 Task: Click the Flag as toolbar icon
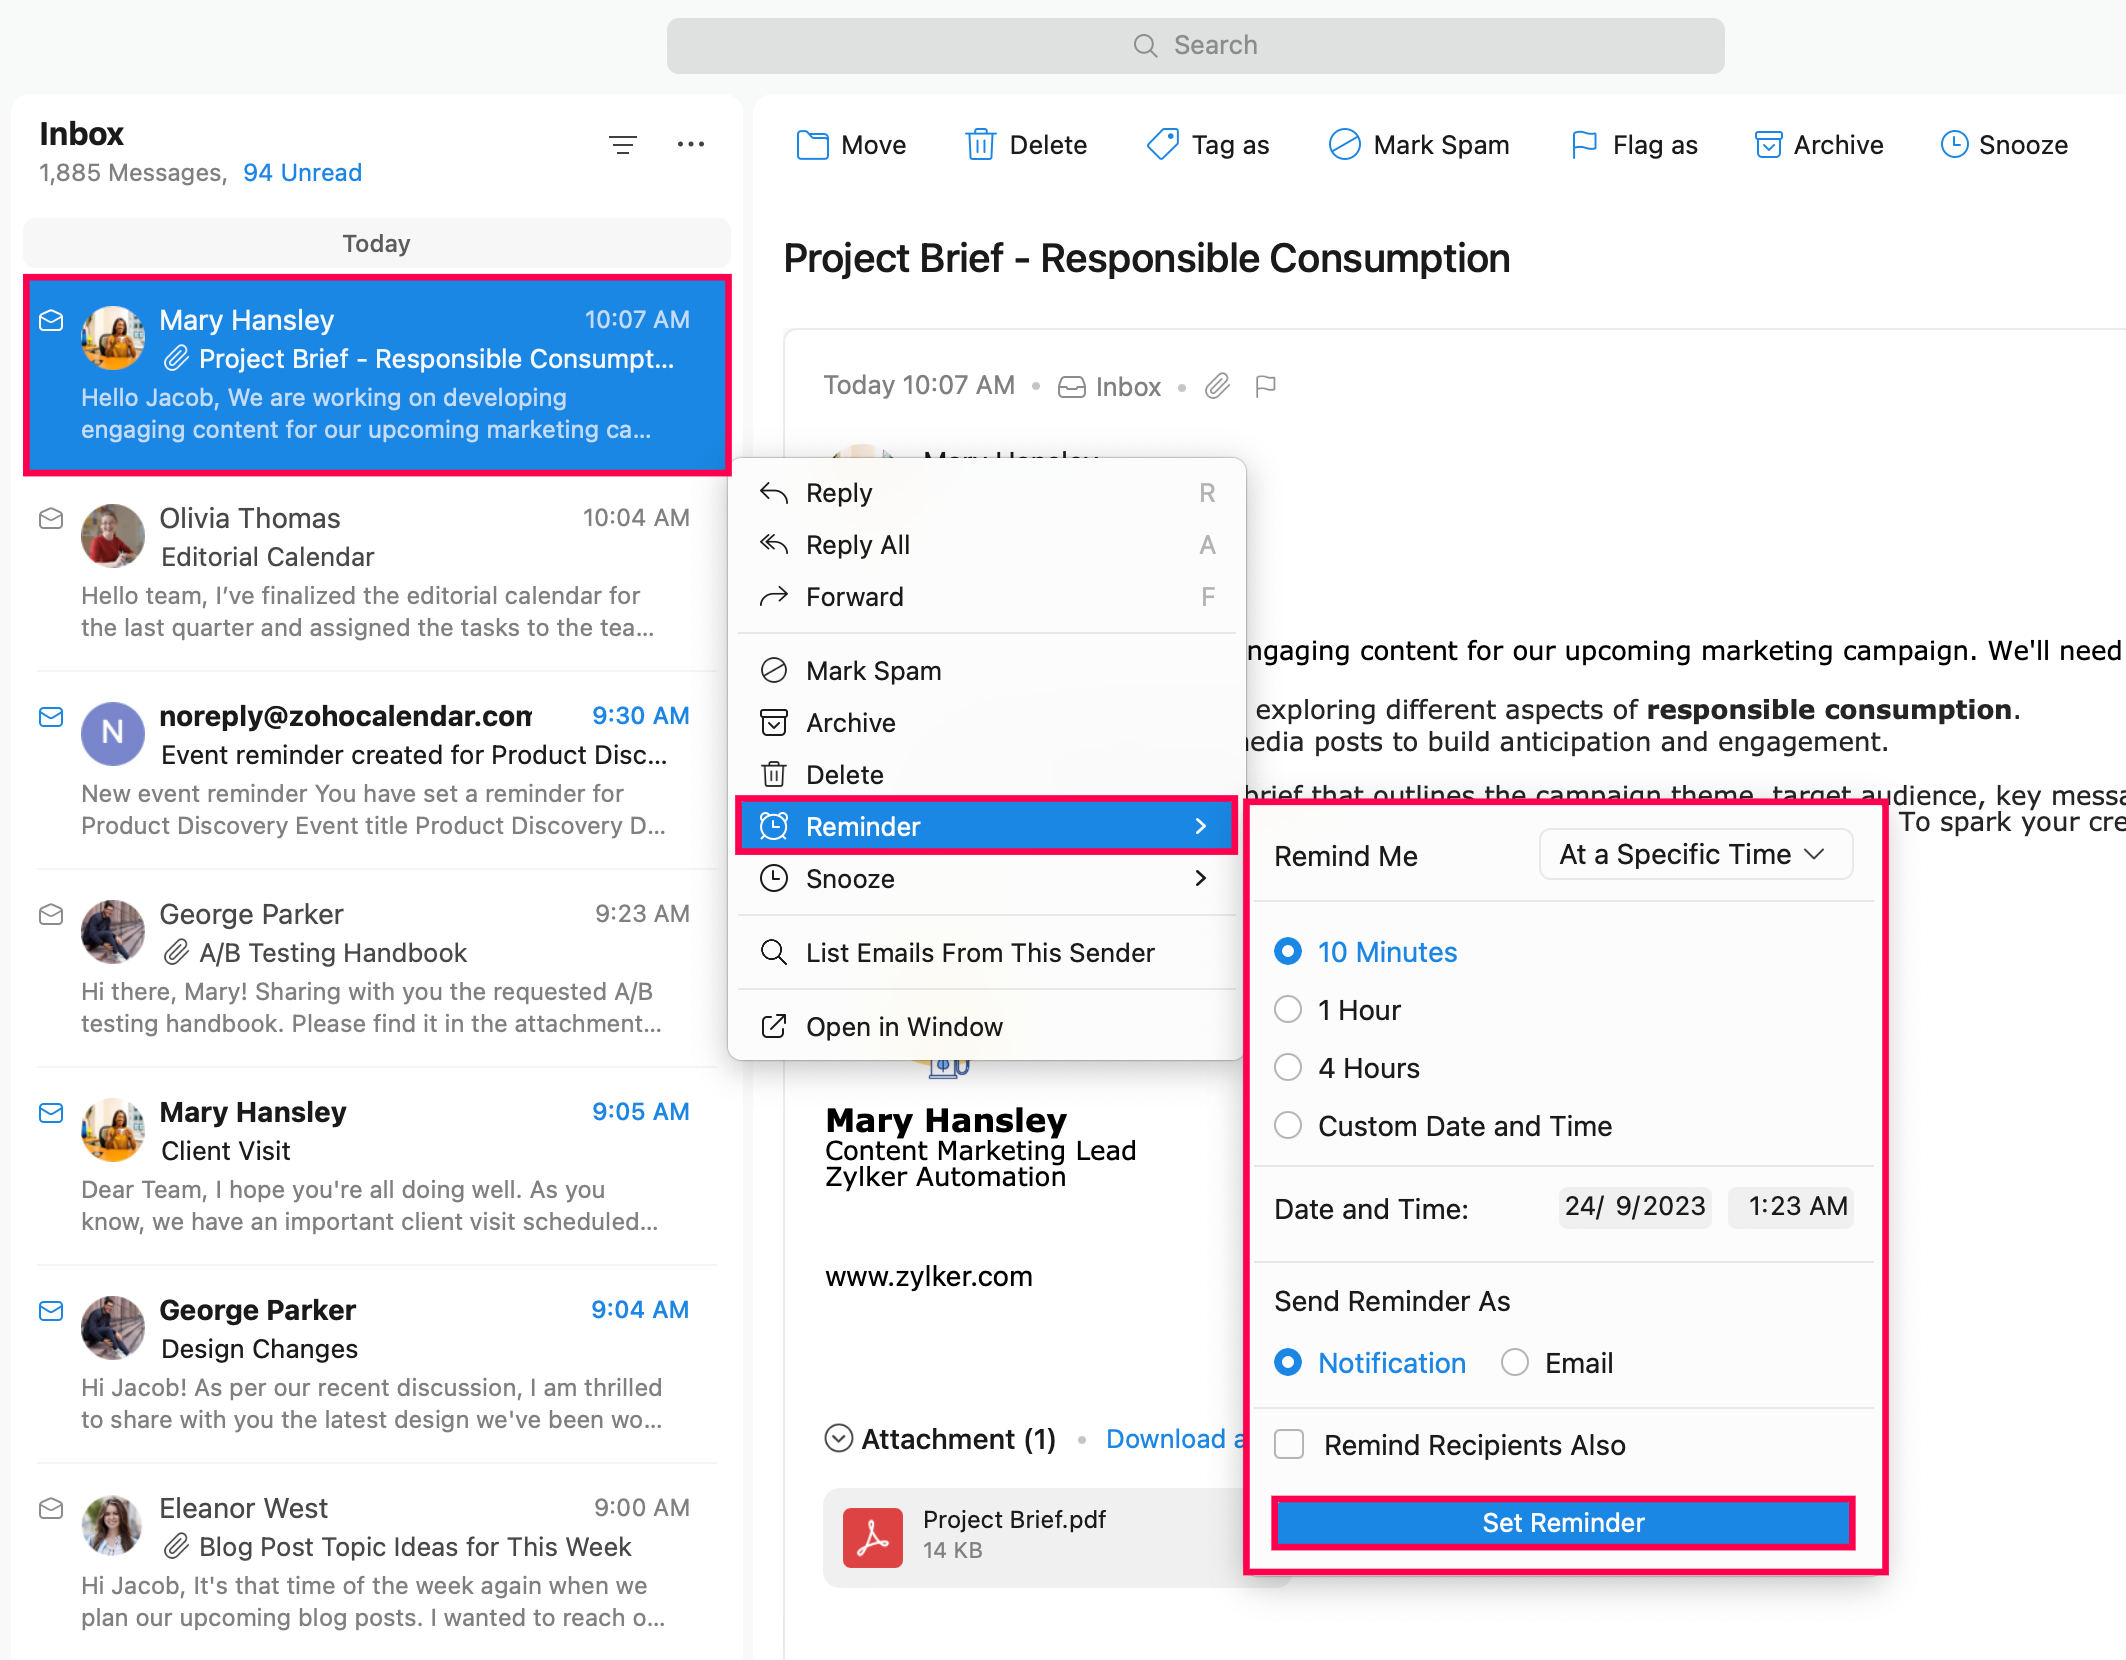tap(1583, 145)
